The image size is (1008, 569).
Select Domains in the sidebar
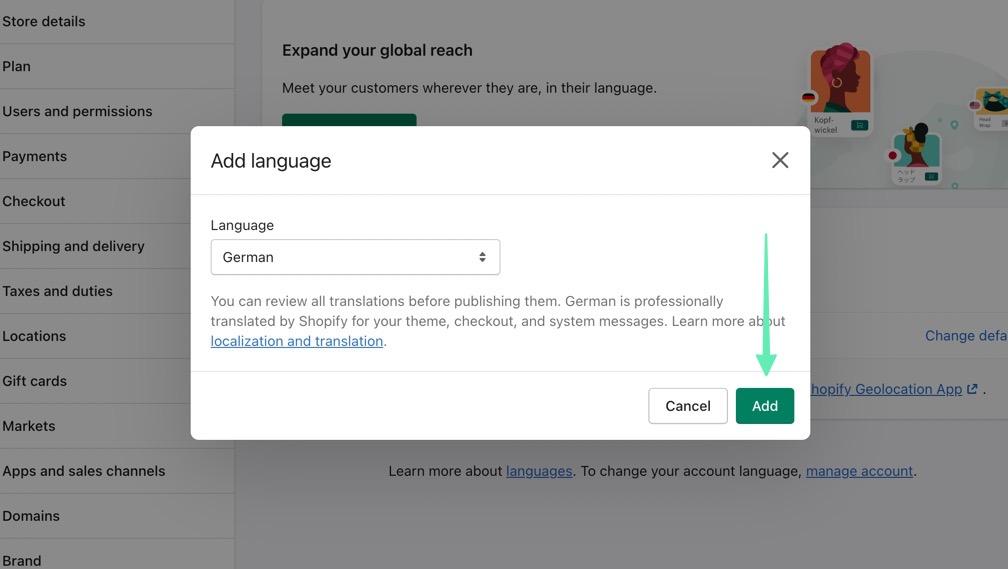[31, 516]
